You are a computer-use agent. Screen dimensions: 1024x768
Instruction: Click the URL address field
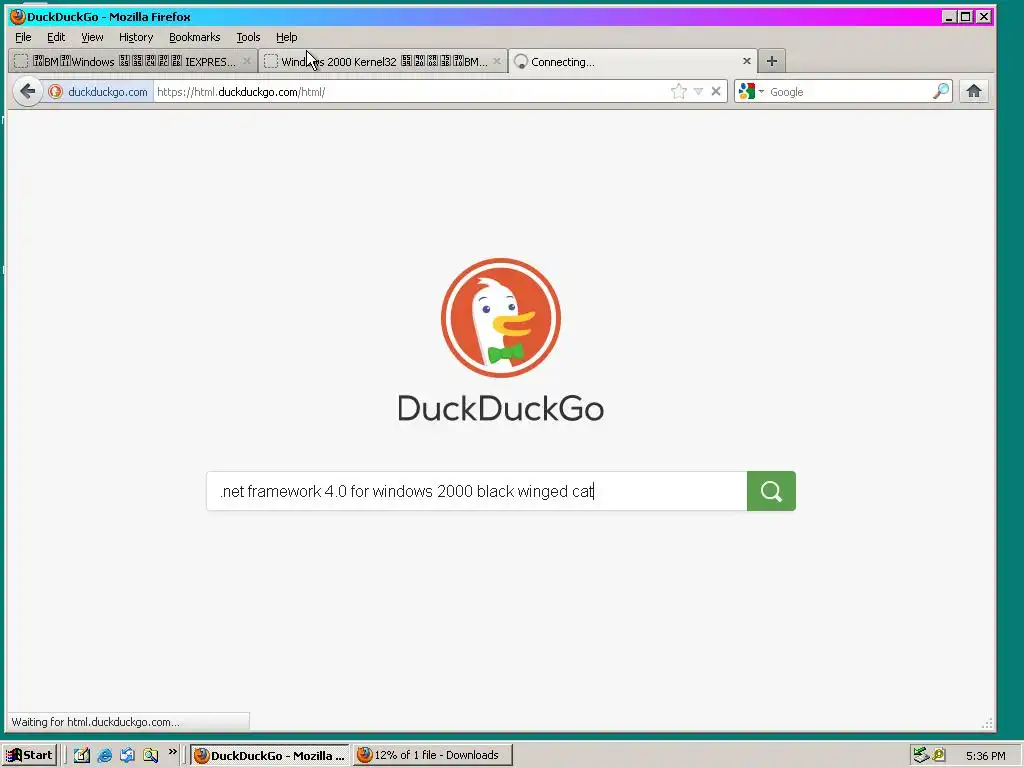click(411, 92)
